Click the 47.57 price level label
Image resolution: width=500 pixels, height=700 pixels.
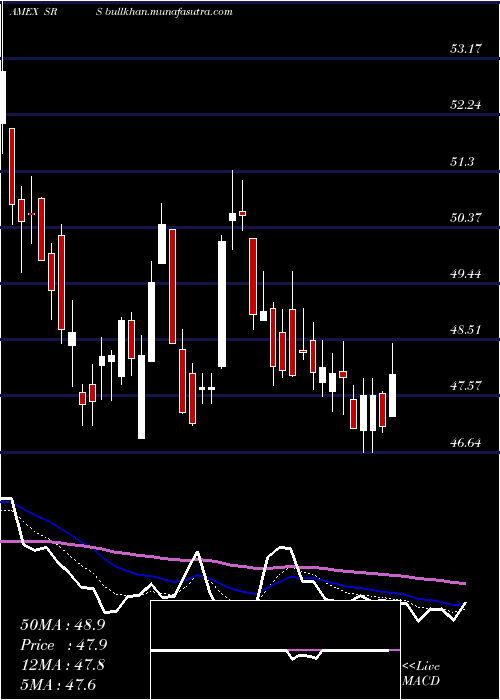pyautogui.click(x=466, y=386)
